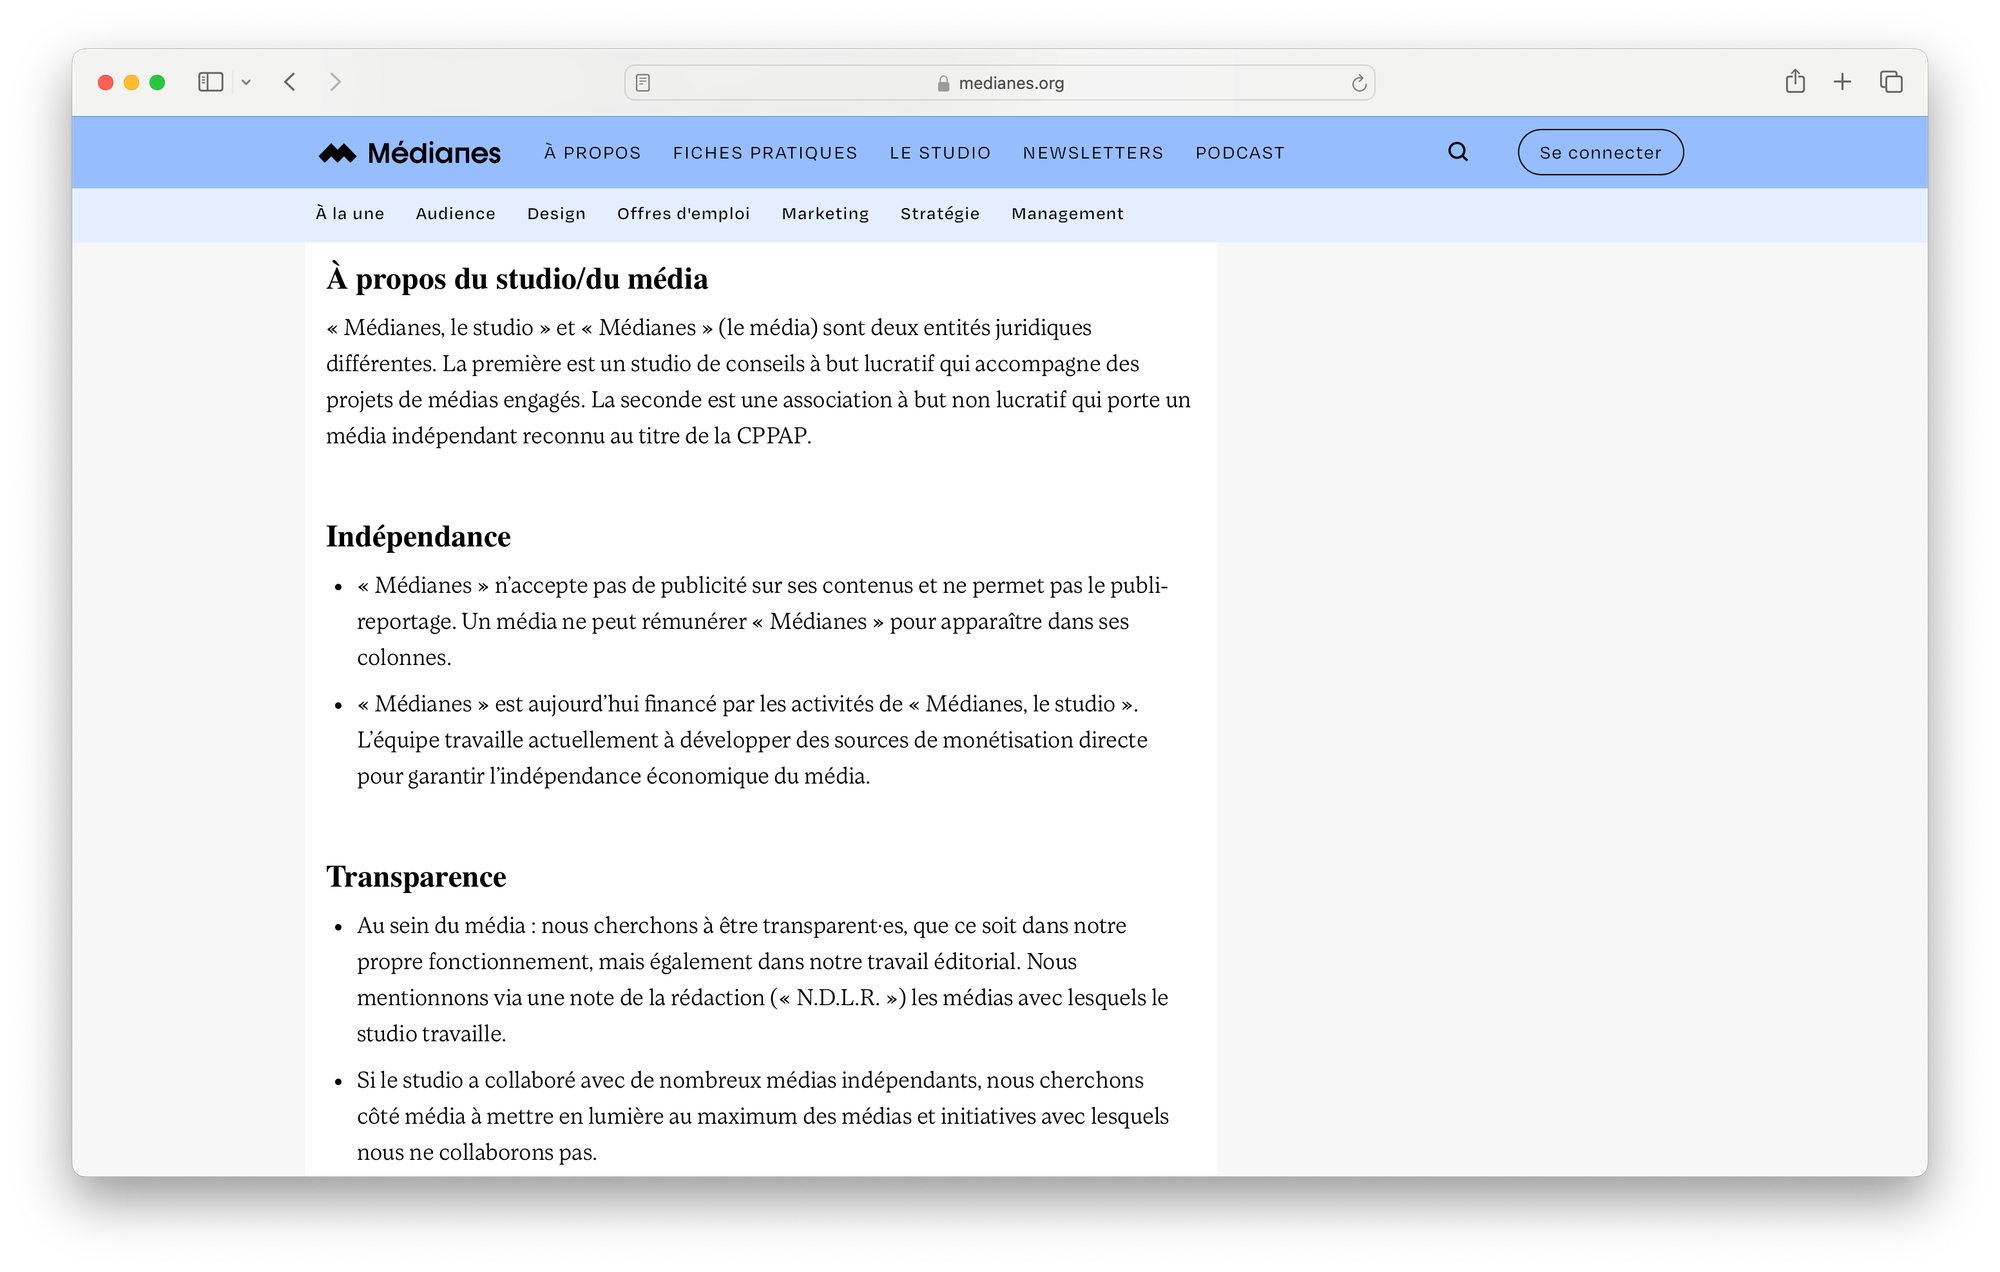Toggle the Safari sidebar
The height and width of the screenshot is (1272, 2000).
click(210, 82)
